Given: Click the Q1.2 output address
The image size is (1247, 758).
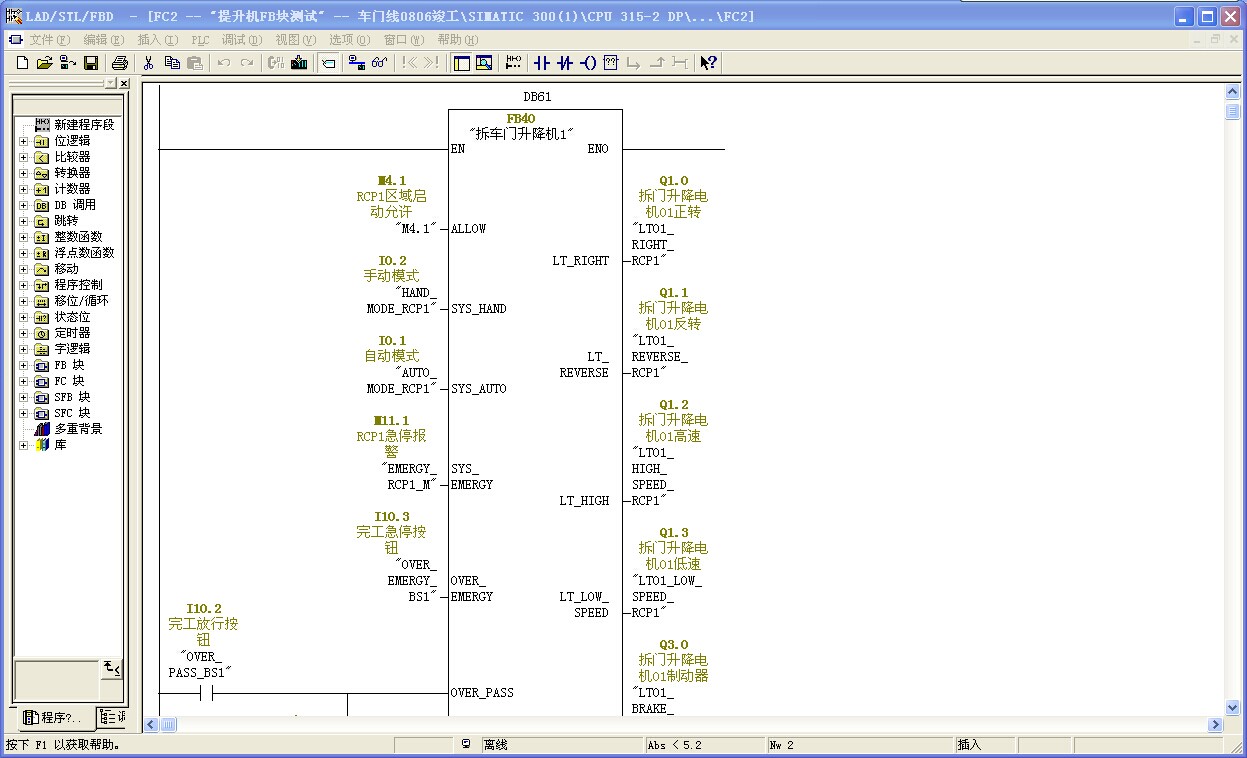Looking at the screenshot, I should click(673, 405).
